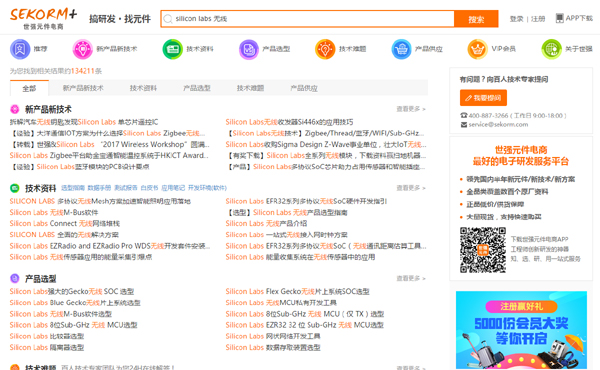This screenshot has width=600, height=370.
Task: Click the pink 新产品新技术 section heading icon
Action: coord(15,109)
